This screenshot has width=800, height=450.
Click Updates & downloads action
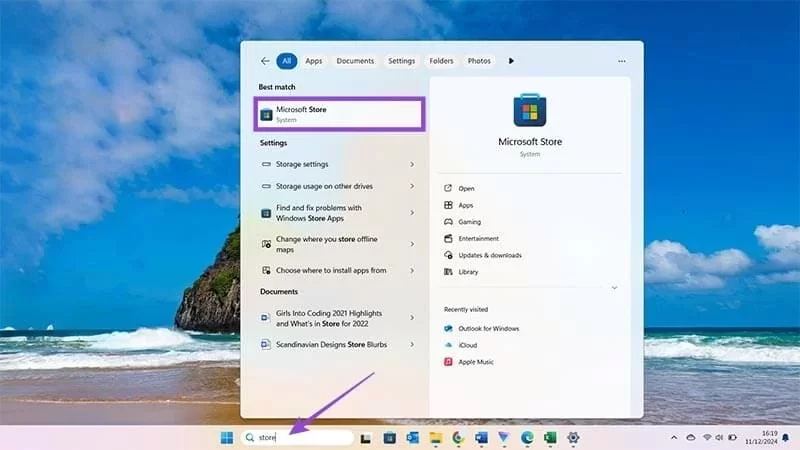click(489, 255)
